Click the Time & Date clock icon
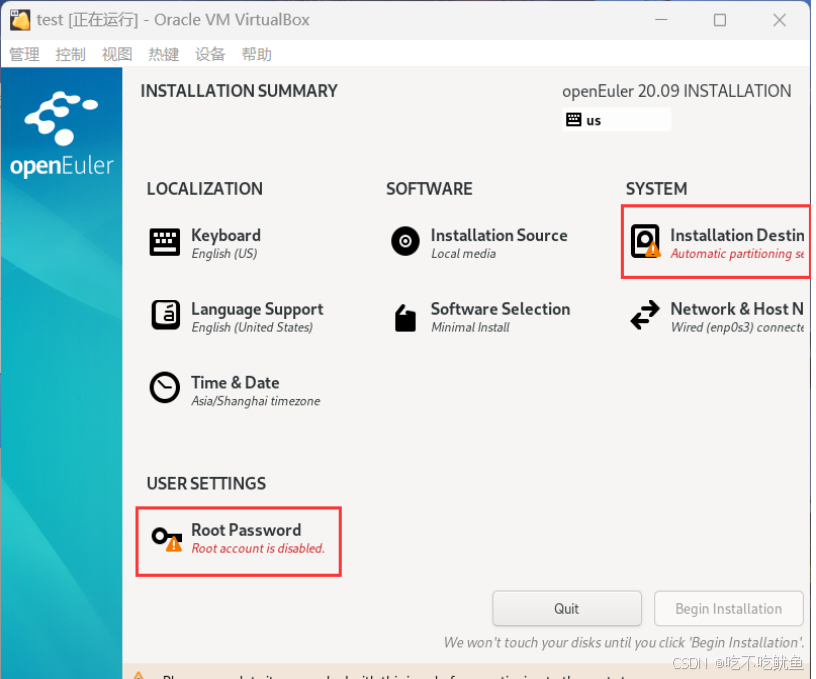 coord(165,388)
